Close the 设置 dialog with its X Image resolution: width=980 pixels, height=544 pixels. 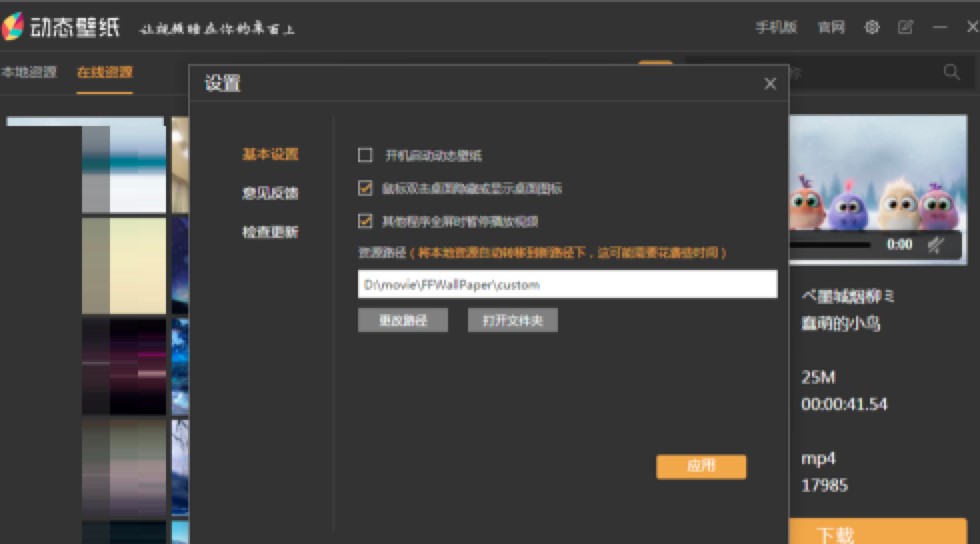pyautogui.click(x=770, y=84)
